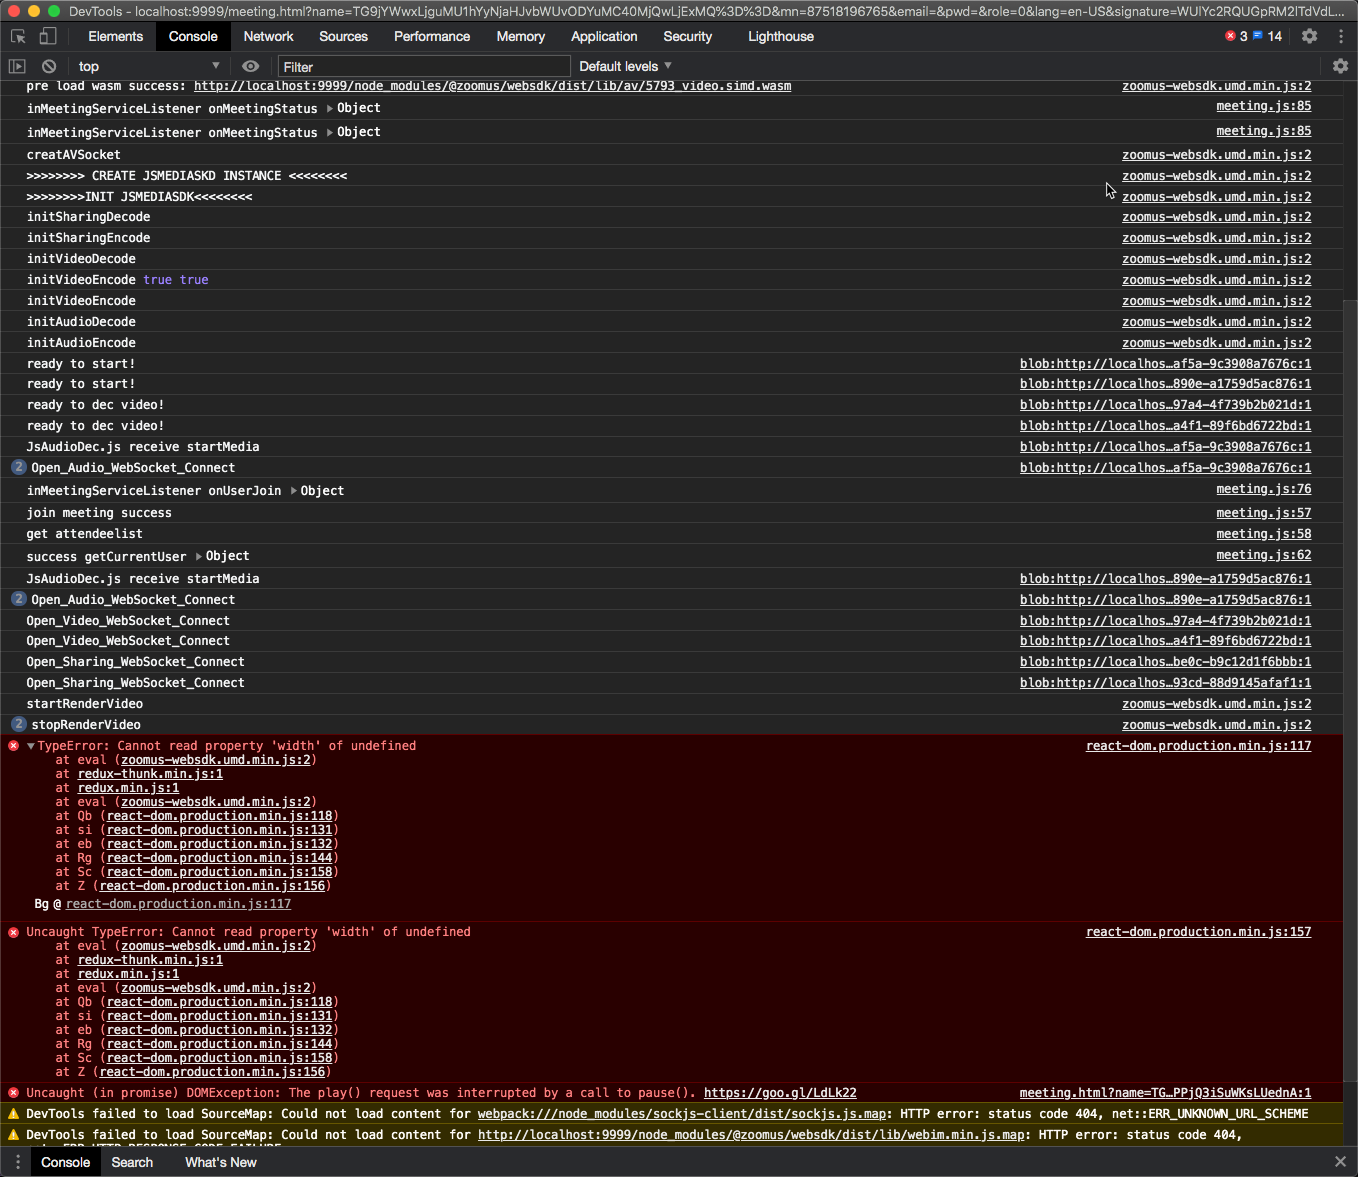Click the blue message count badge
Image resolution: width=1358 pixels, height=1177 pixels.
click(1267, 36)
